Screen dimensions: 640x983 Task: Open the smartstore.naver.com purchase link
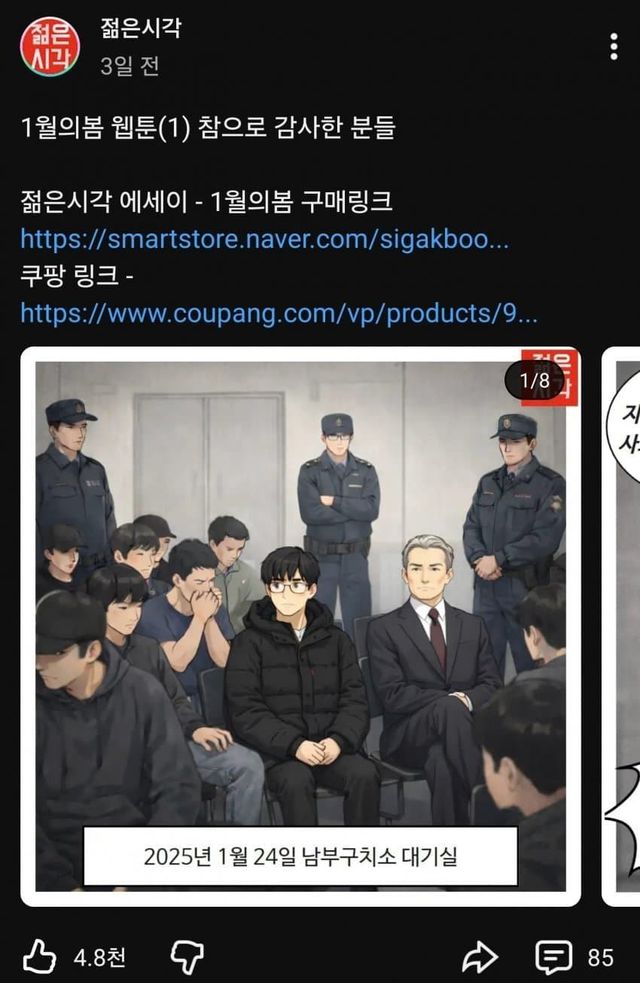tap(265, 239)
